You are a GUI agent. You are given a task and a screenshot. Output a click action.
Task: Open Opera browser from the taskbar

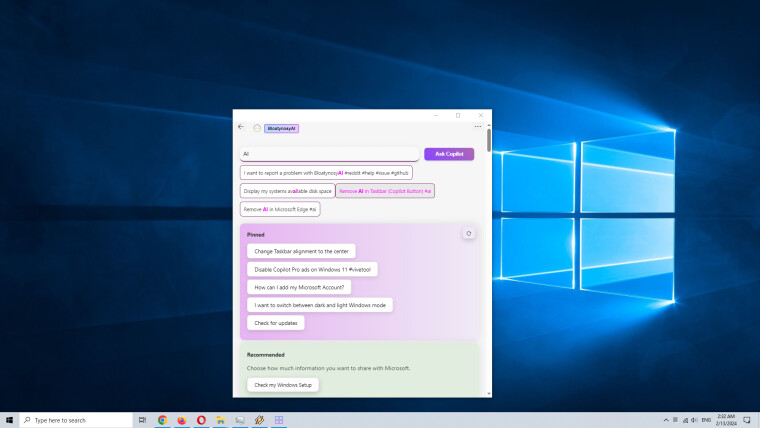tap(201, 420)
